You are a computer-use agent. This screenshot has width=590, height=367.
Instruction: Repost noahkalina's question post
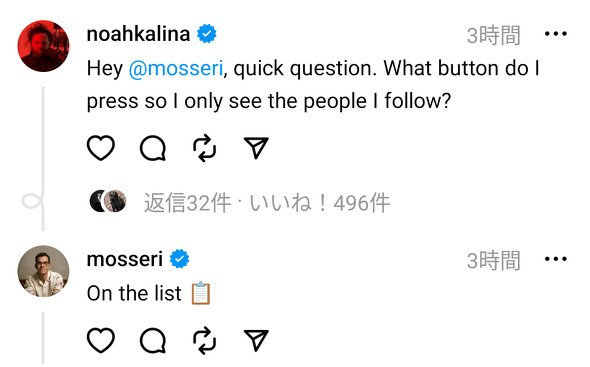click(204, 148)
